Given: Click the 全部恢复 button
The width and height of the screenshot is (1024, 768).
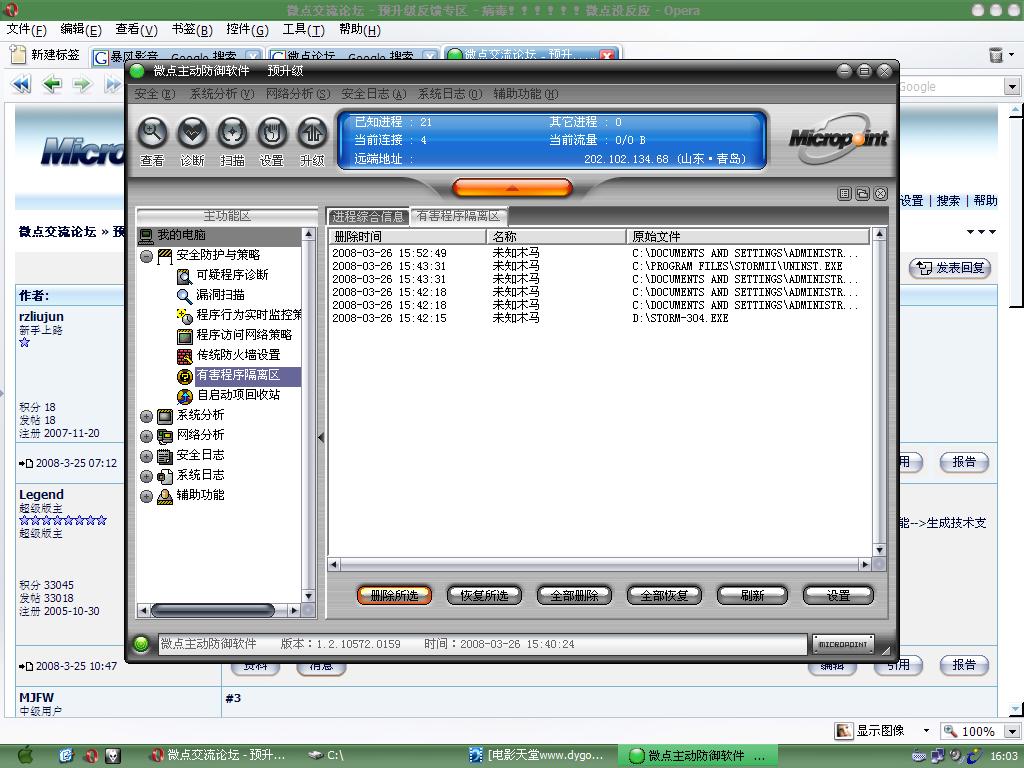Looking at the screenshot, I should tap(664, 595).
